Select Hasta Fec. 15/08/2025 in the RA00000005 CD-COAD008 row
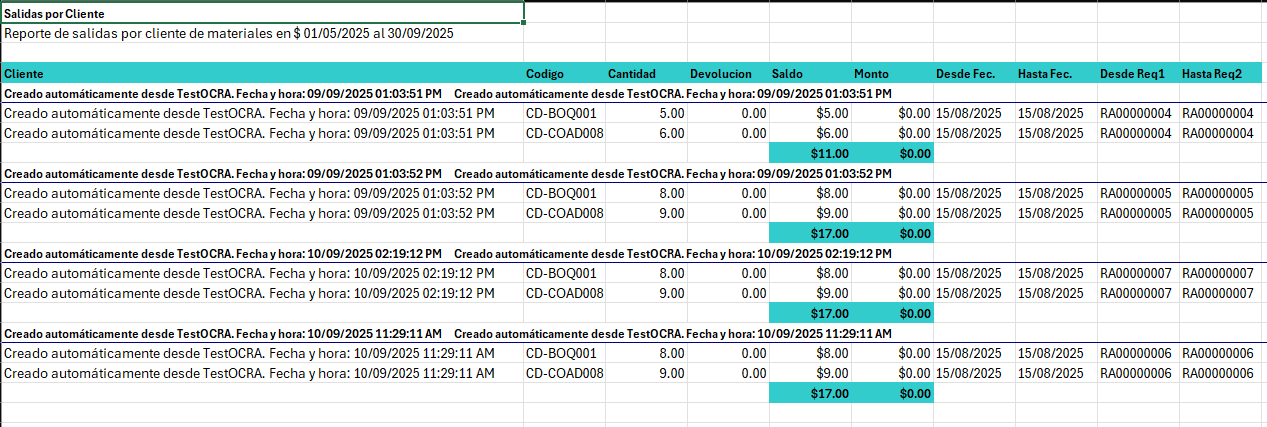 (1056, 213)
